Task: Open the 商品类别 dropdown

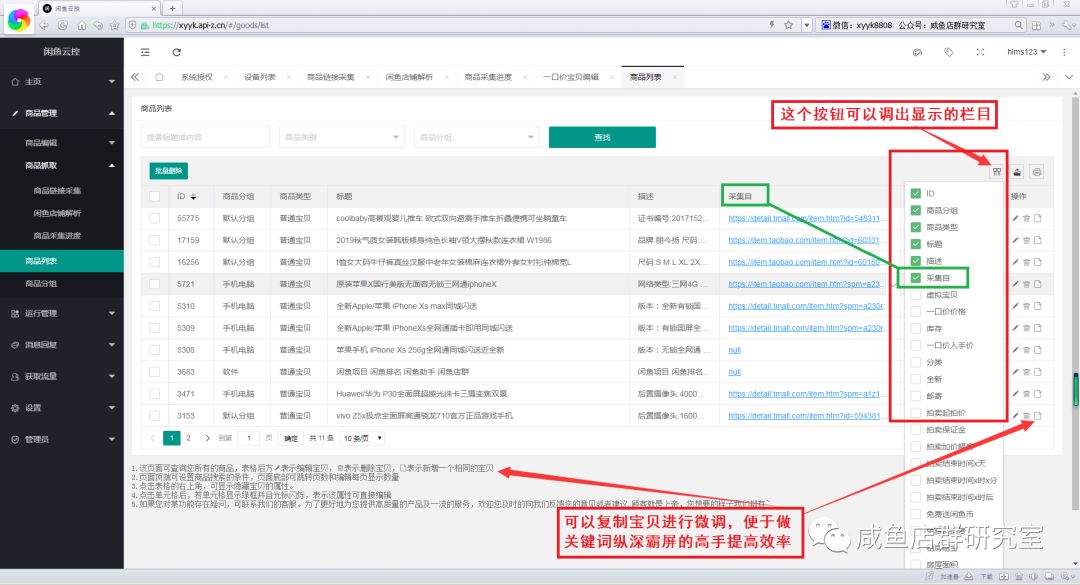Action: (339, 137)
